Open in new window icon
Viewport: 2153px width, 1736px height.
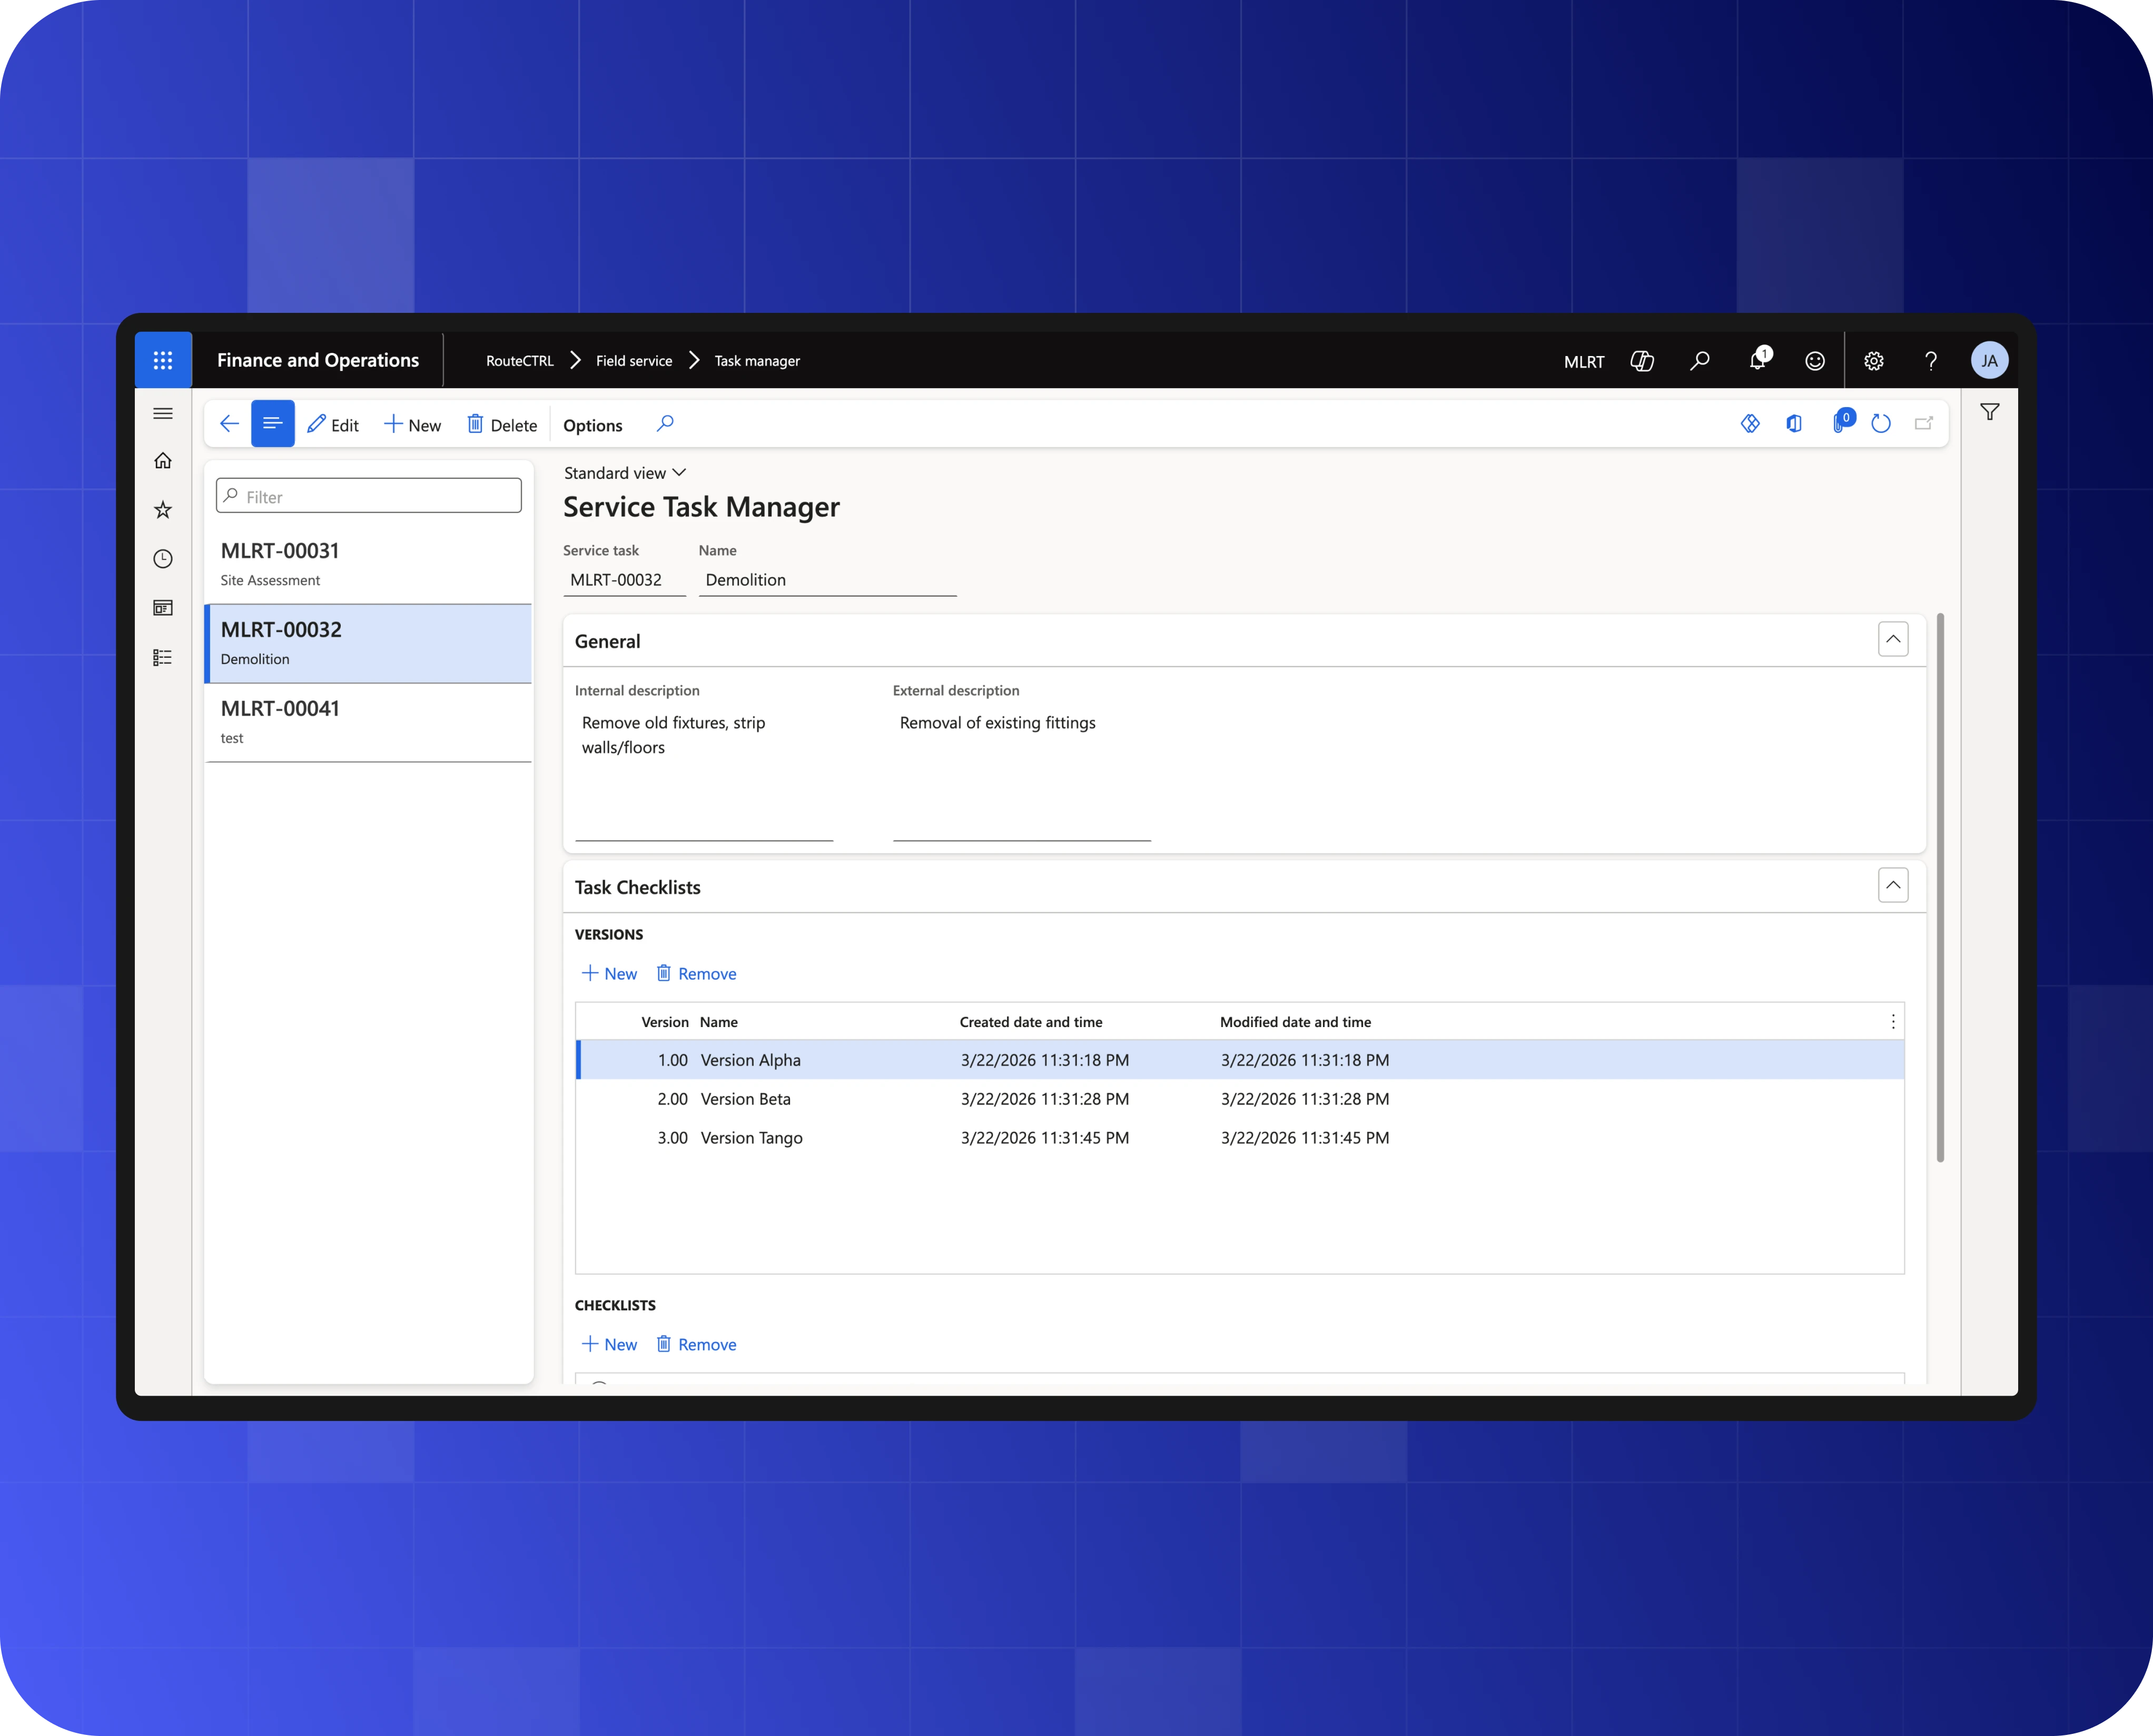click(x=1924, y=424)
